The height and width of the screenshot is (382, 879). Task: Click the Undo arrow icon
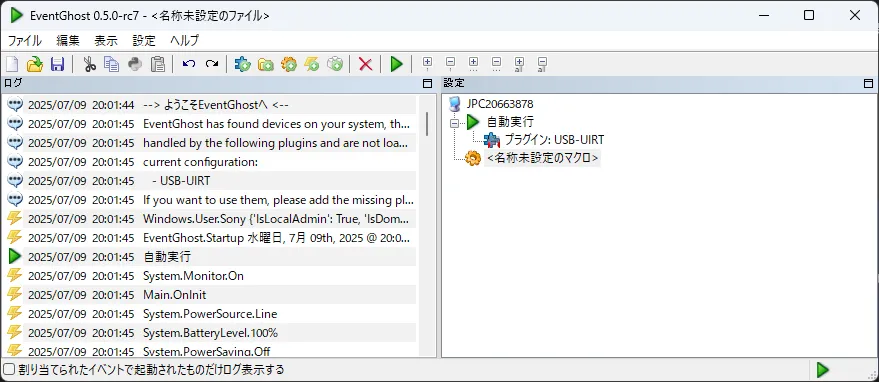189,64
